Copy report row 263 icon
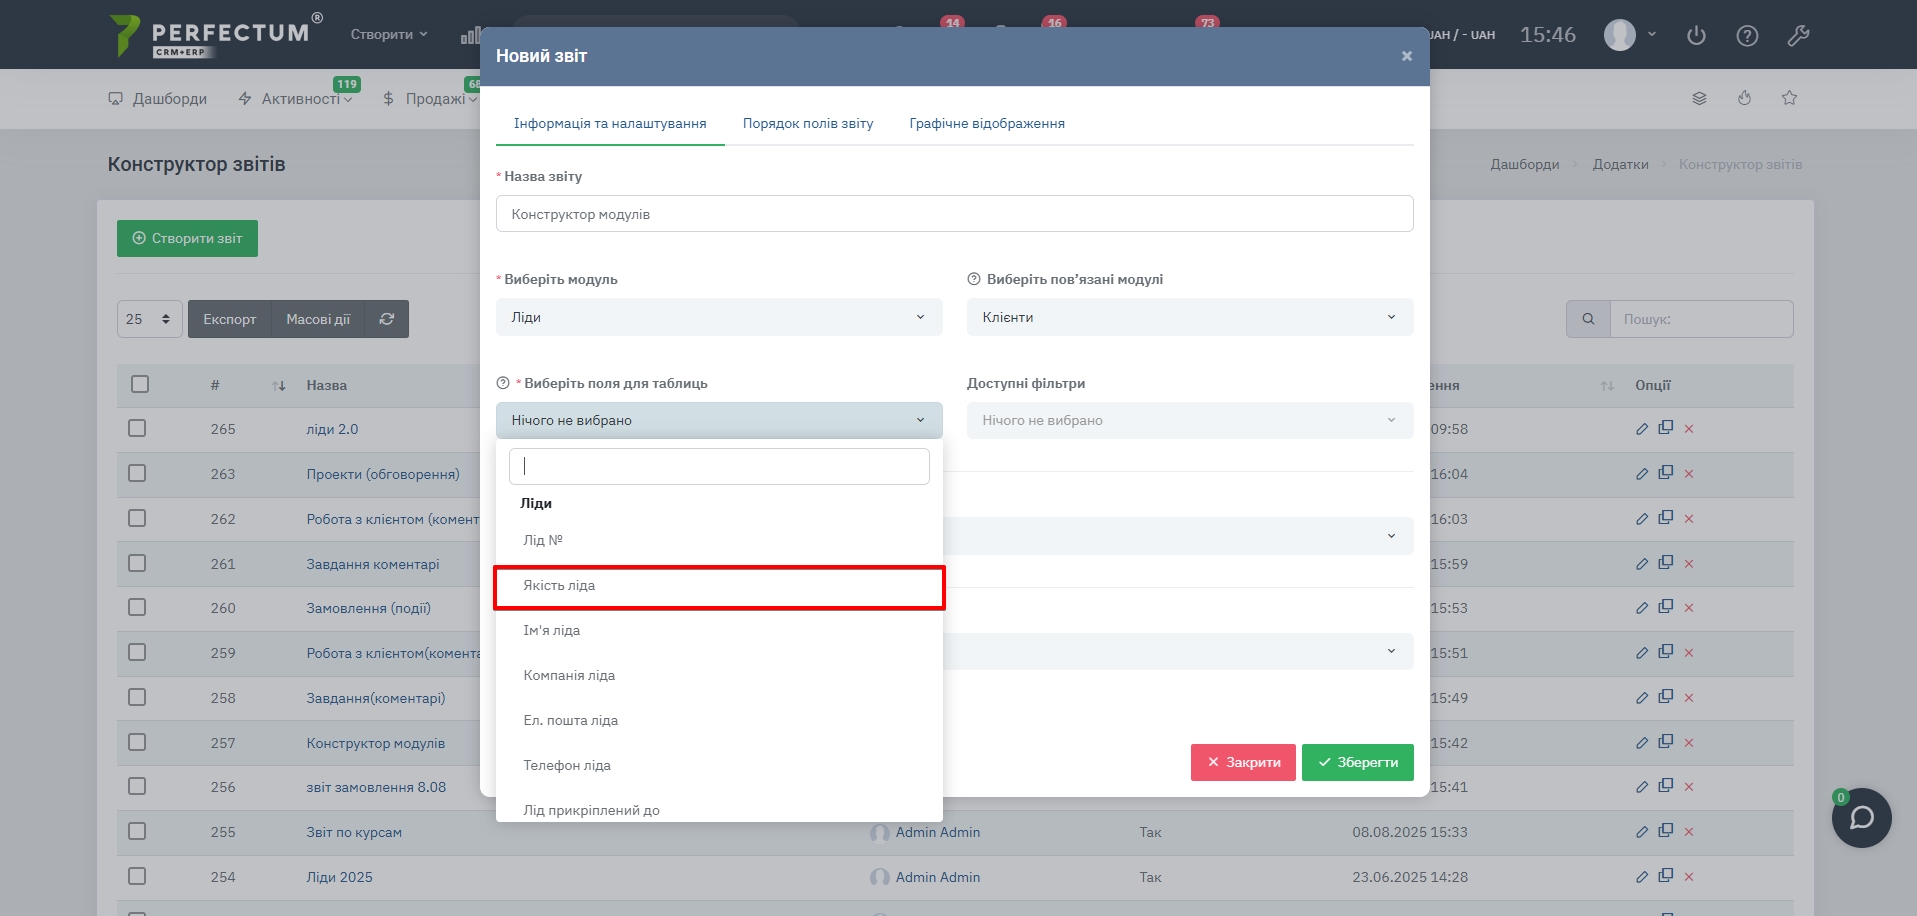Screen dimensions: 1917x916 [x=1665, y=472]
